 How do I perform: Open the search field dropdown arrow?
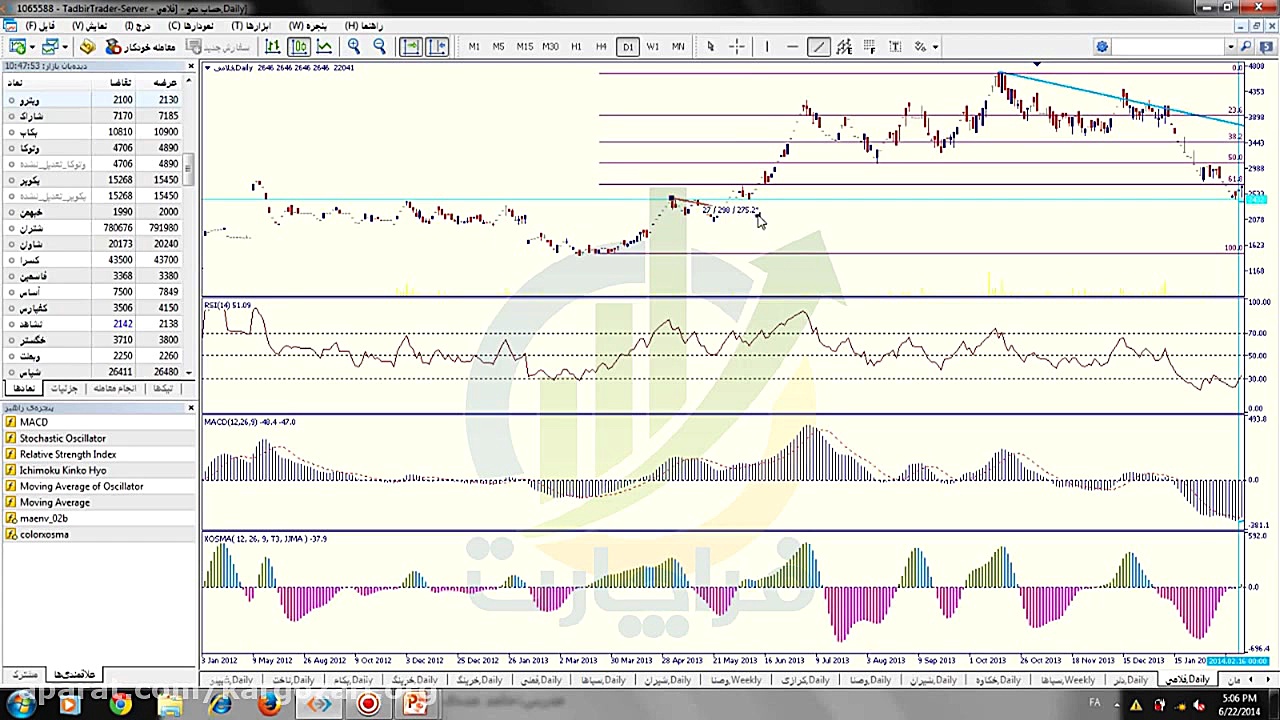pos(1231,46)
